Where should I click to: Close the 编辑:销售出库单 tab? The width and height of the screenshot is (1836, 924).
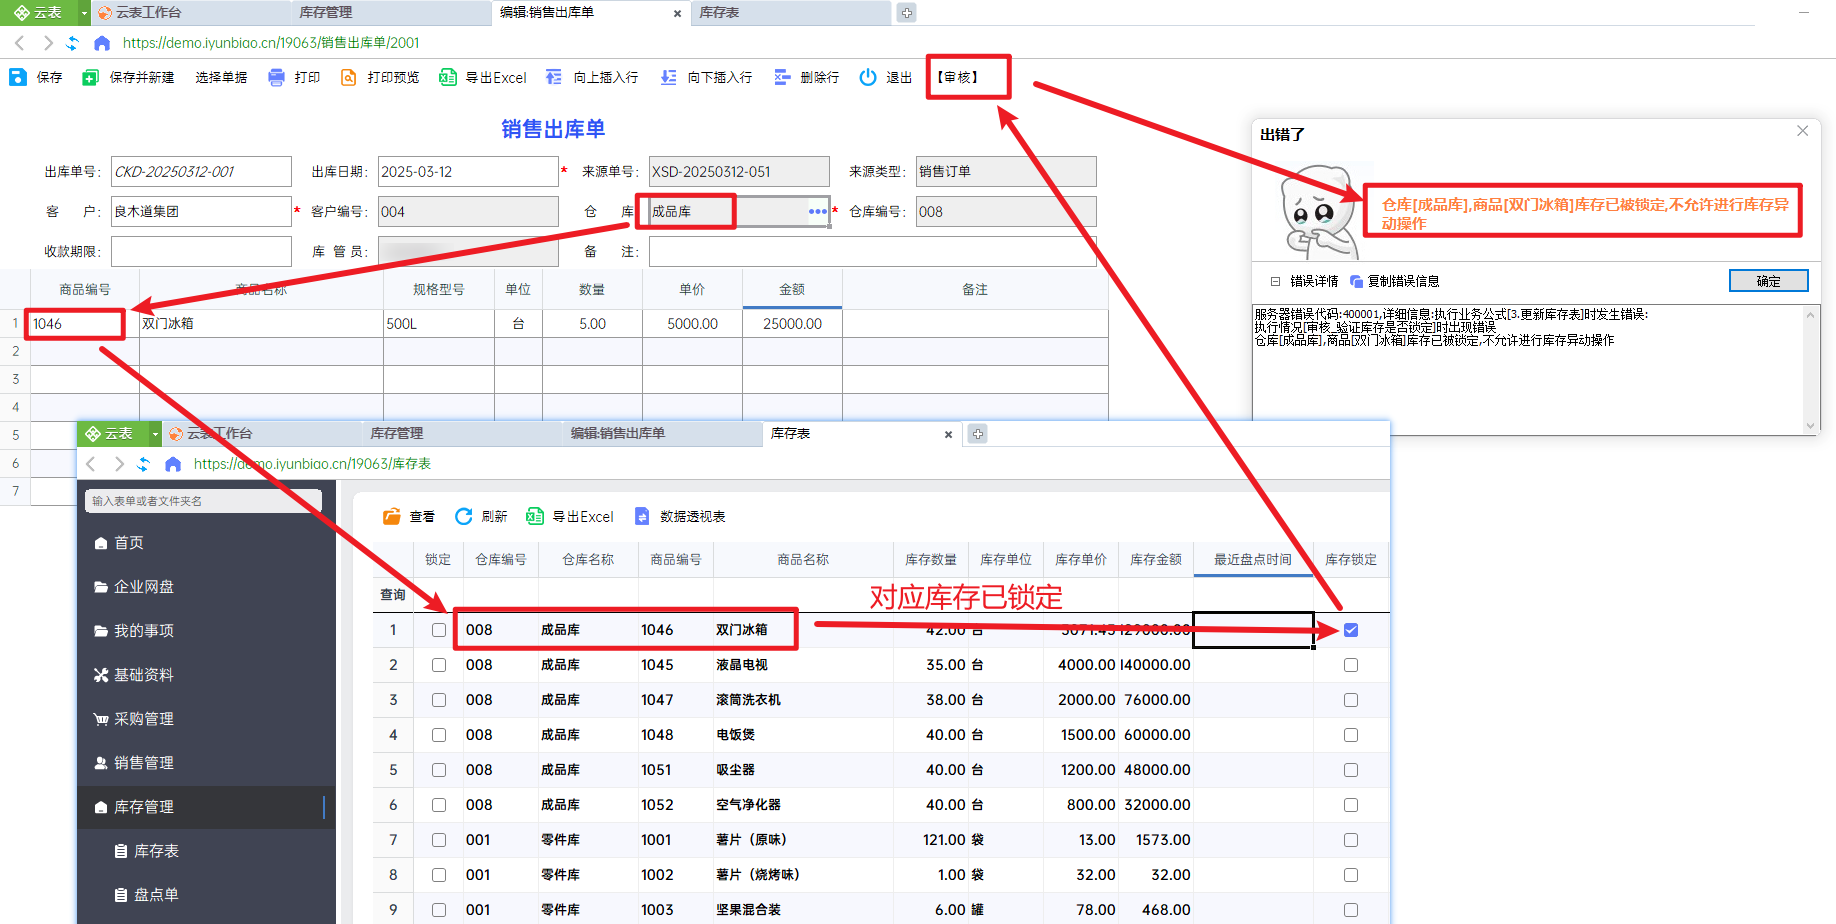tap(678, 14)
